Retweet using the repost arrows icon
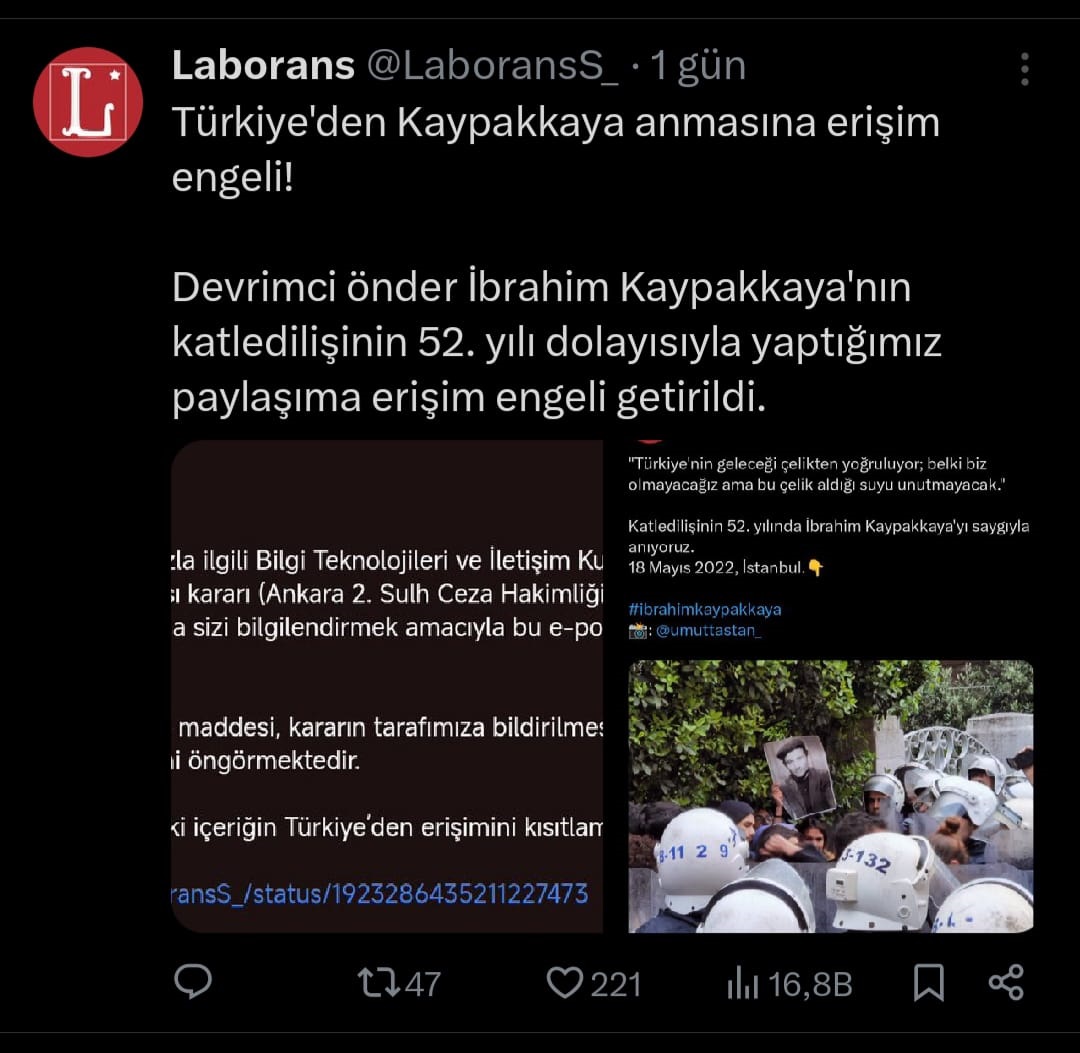The image size is (1080, 1053). point(378,983)
